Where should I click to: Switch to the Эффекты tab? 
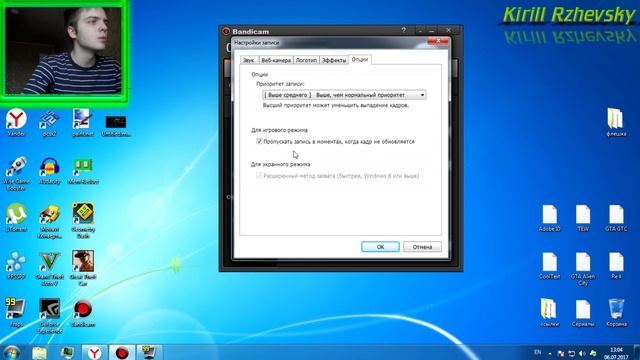click(334, 60)
